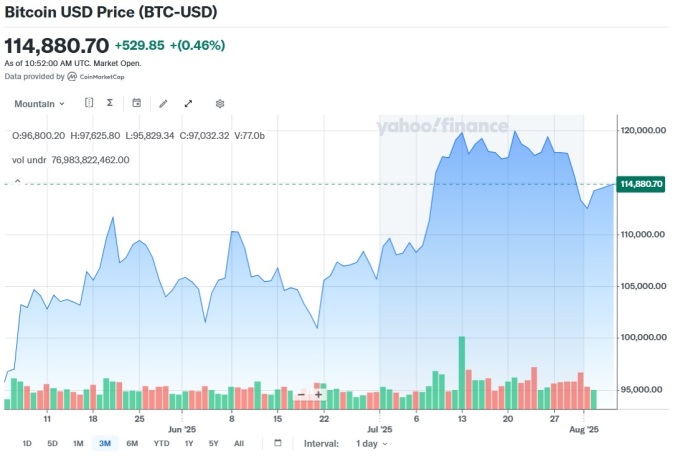Show the All time range
Screen dimensions: 680x458
click(x=238, y=443)
